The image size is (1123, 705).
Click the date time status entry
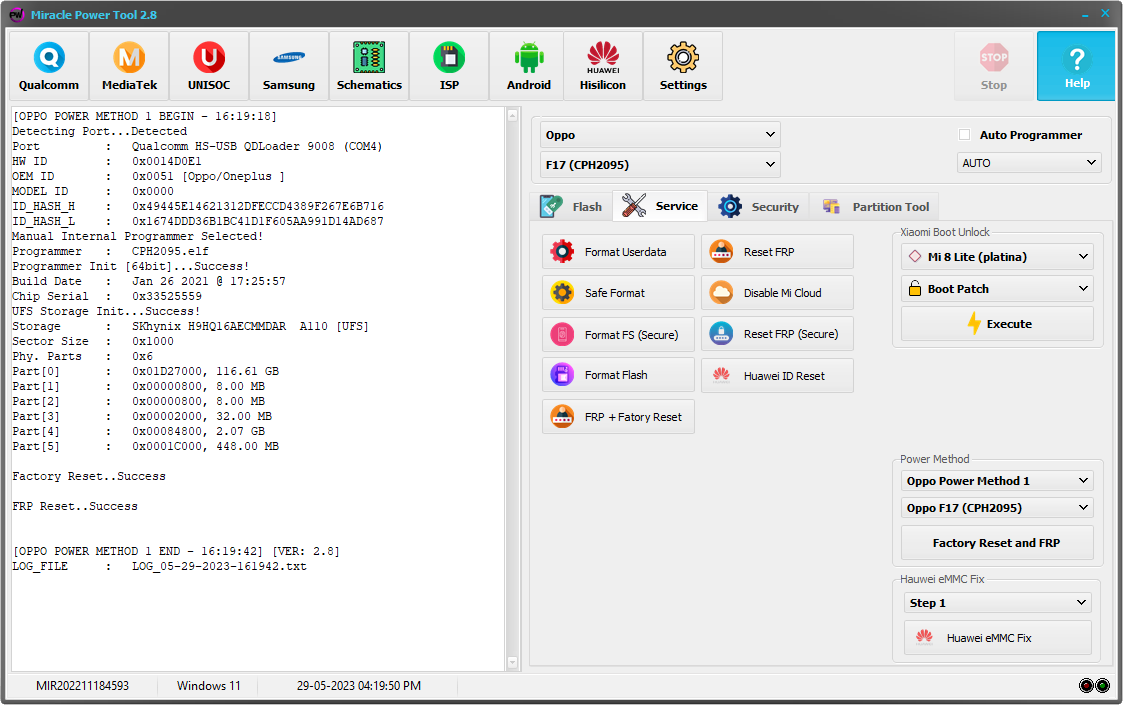pos(359,686)
